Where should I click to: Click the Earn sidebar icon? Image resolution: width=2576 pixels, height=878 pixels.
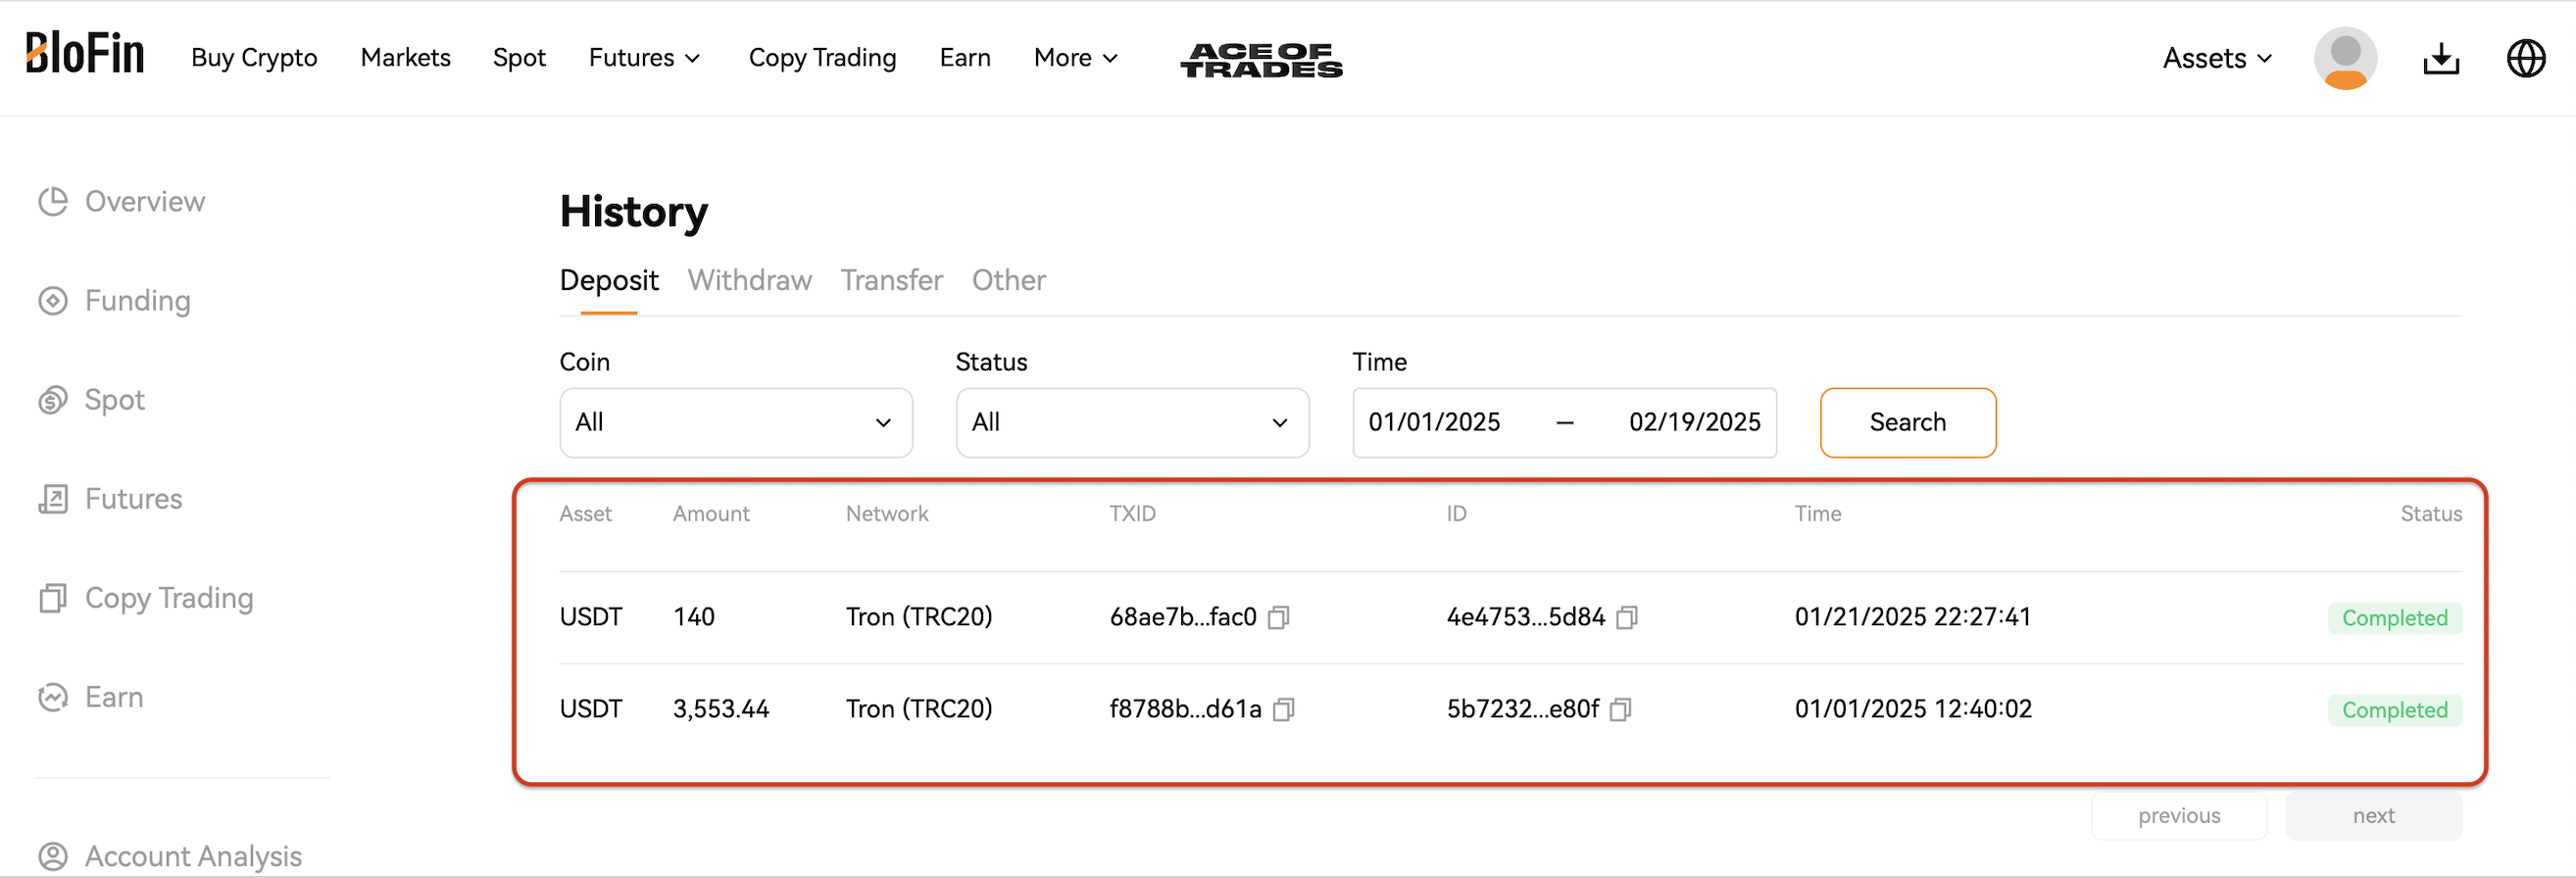[53, 697]
